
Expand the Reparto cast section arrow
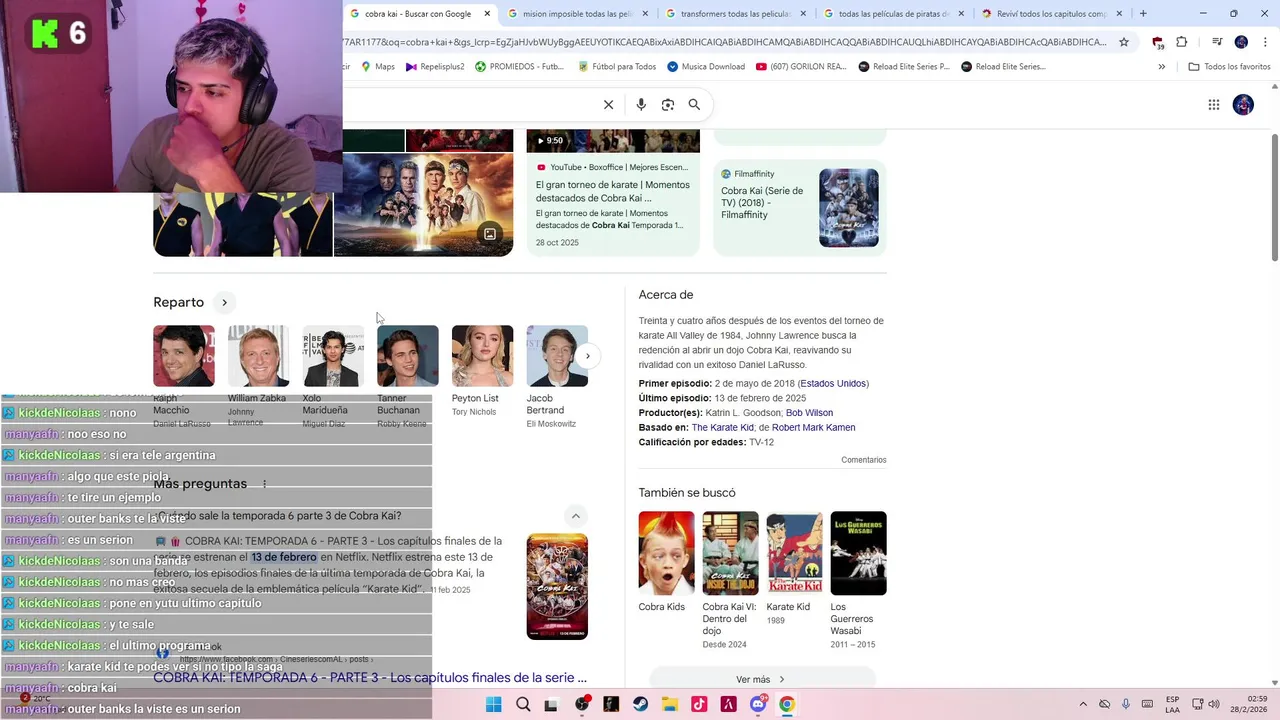coord(224,302)
